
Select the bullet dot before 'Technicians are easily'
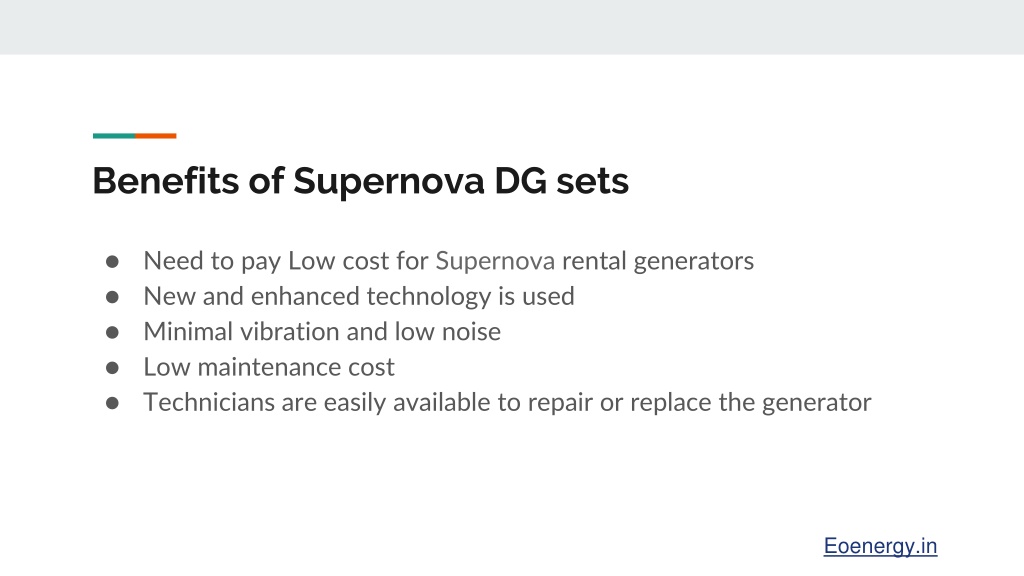tap(112, 403)
